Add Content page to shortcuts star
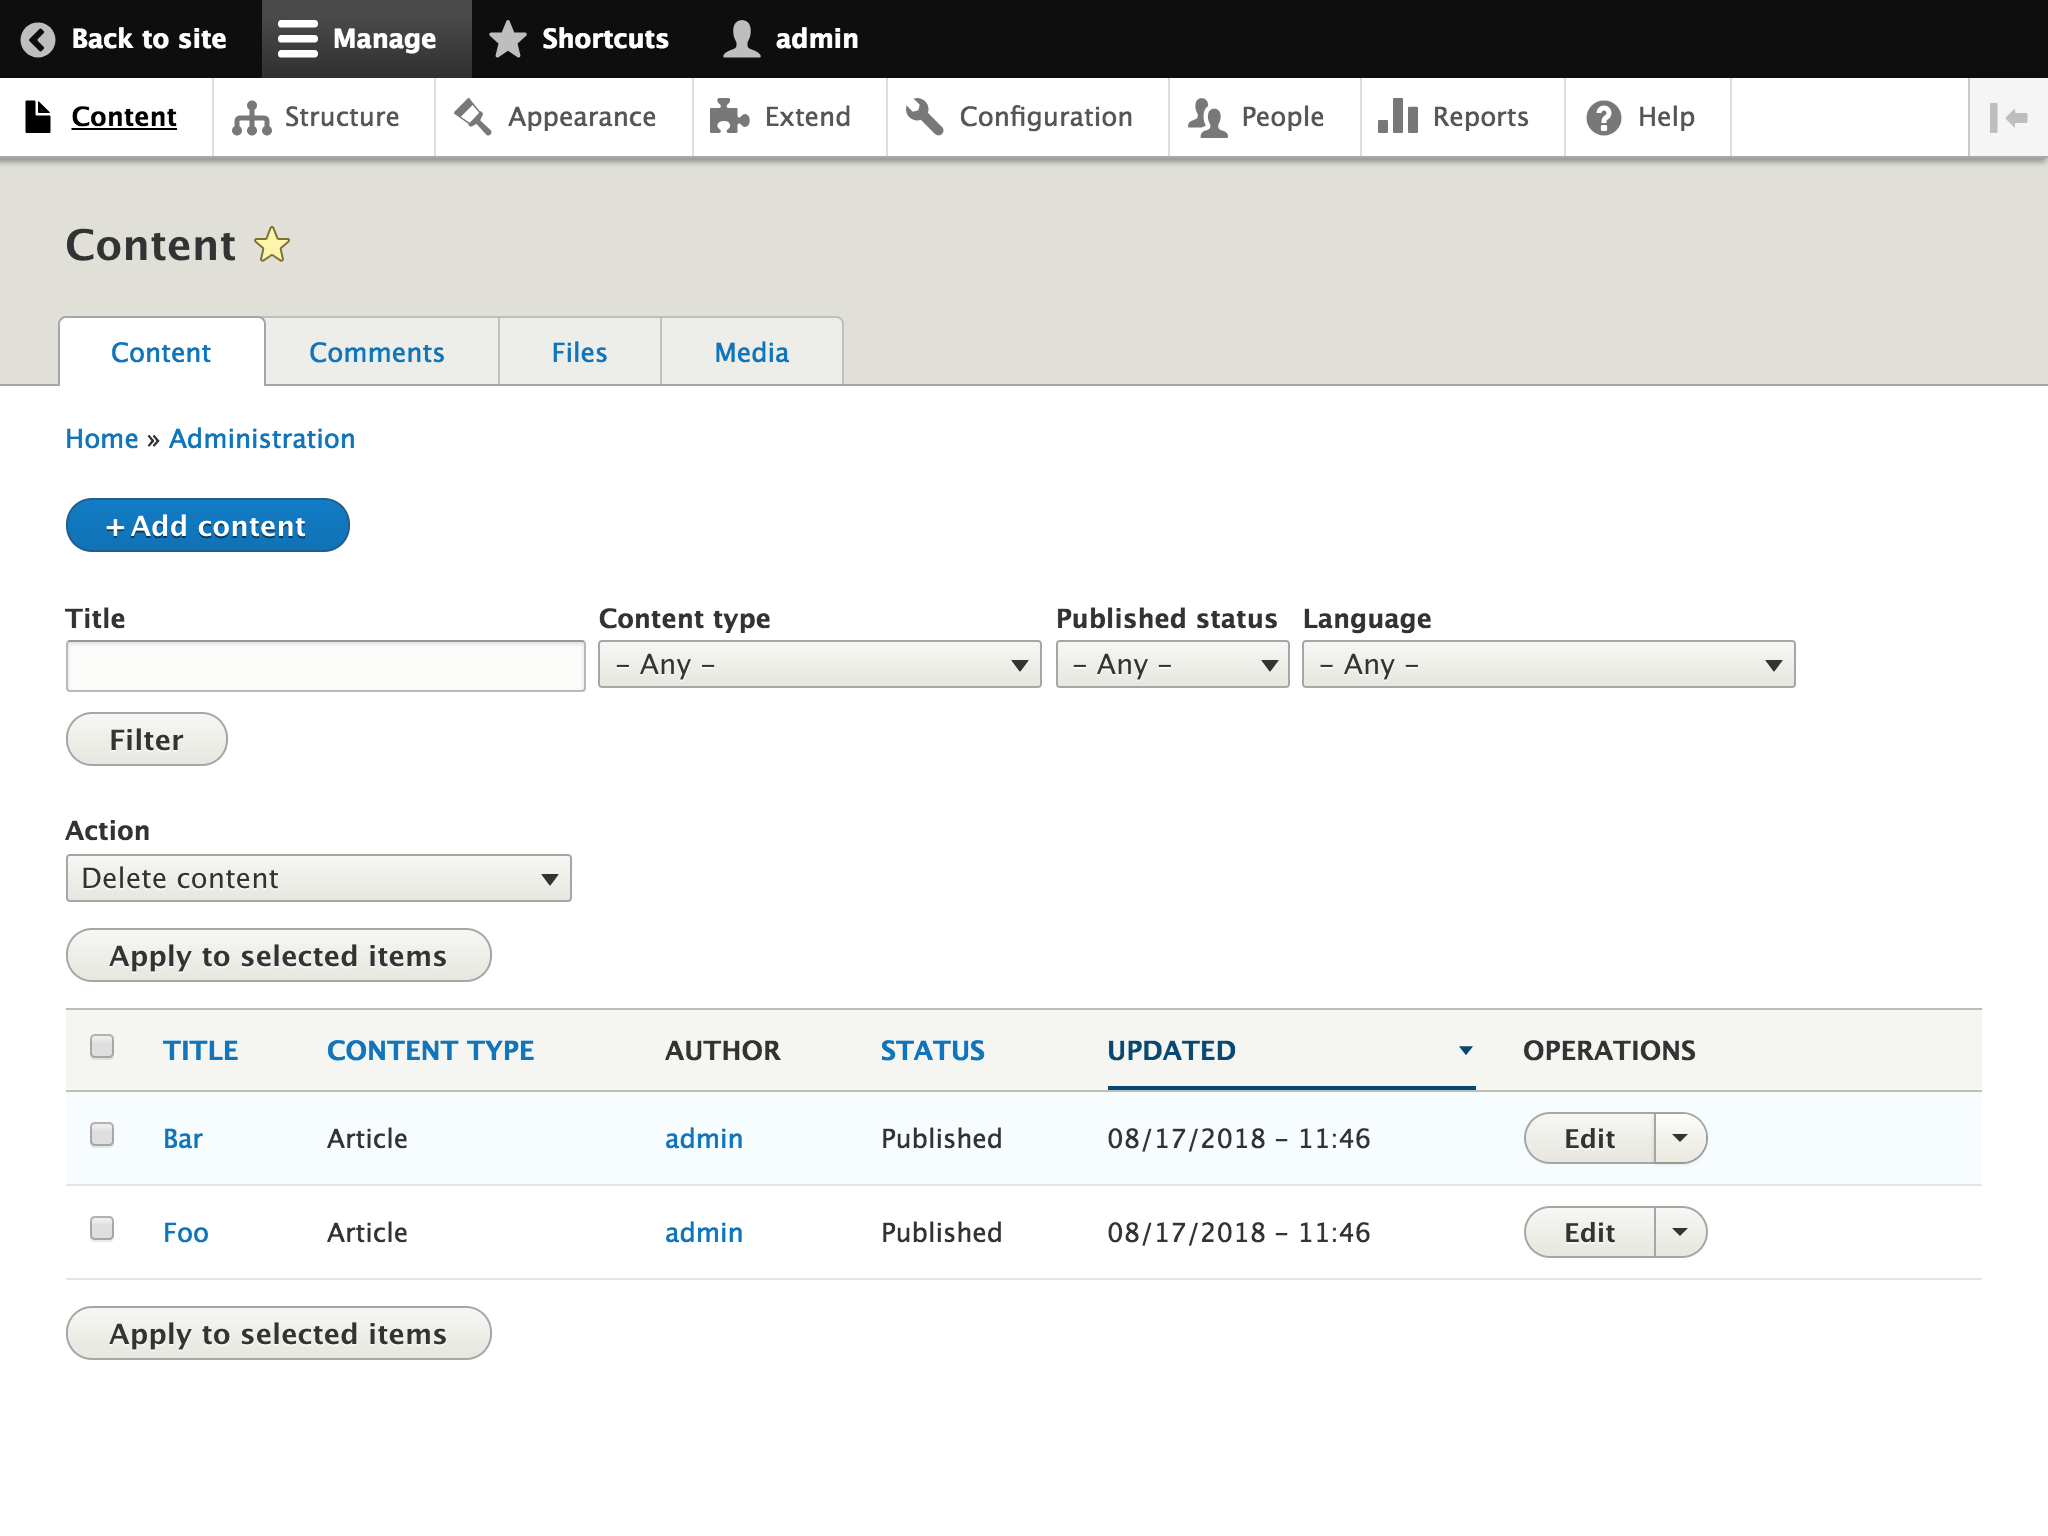Screen dimensions: 2048x1536 coord(272,245)
